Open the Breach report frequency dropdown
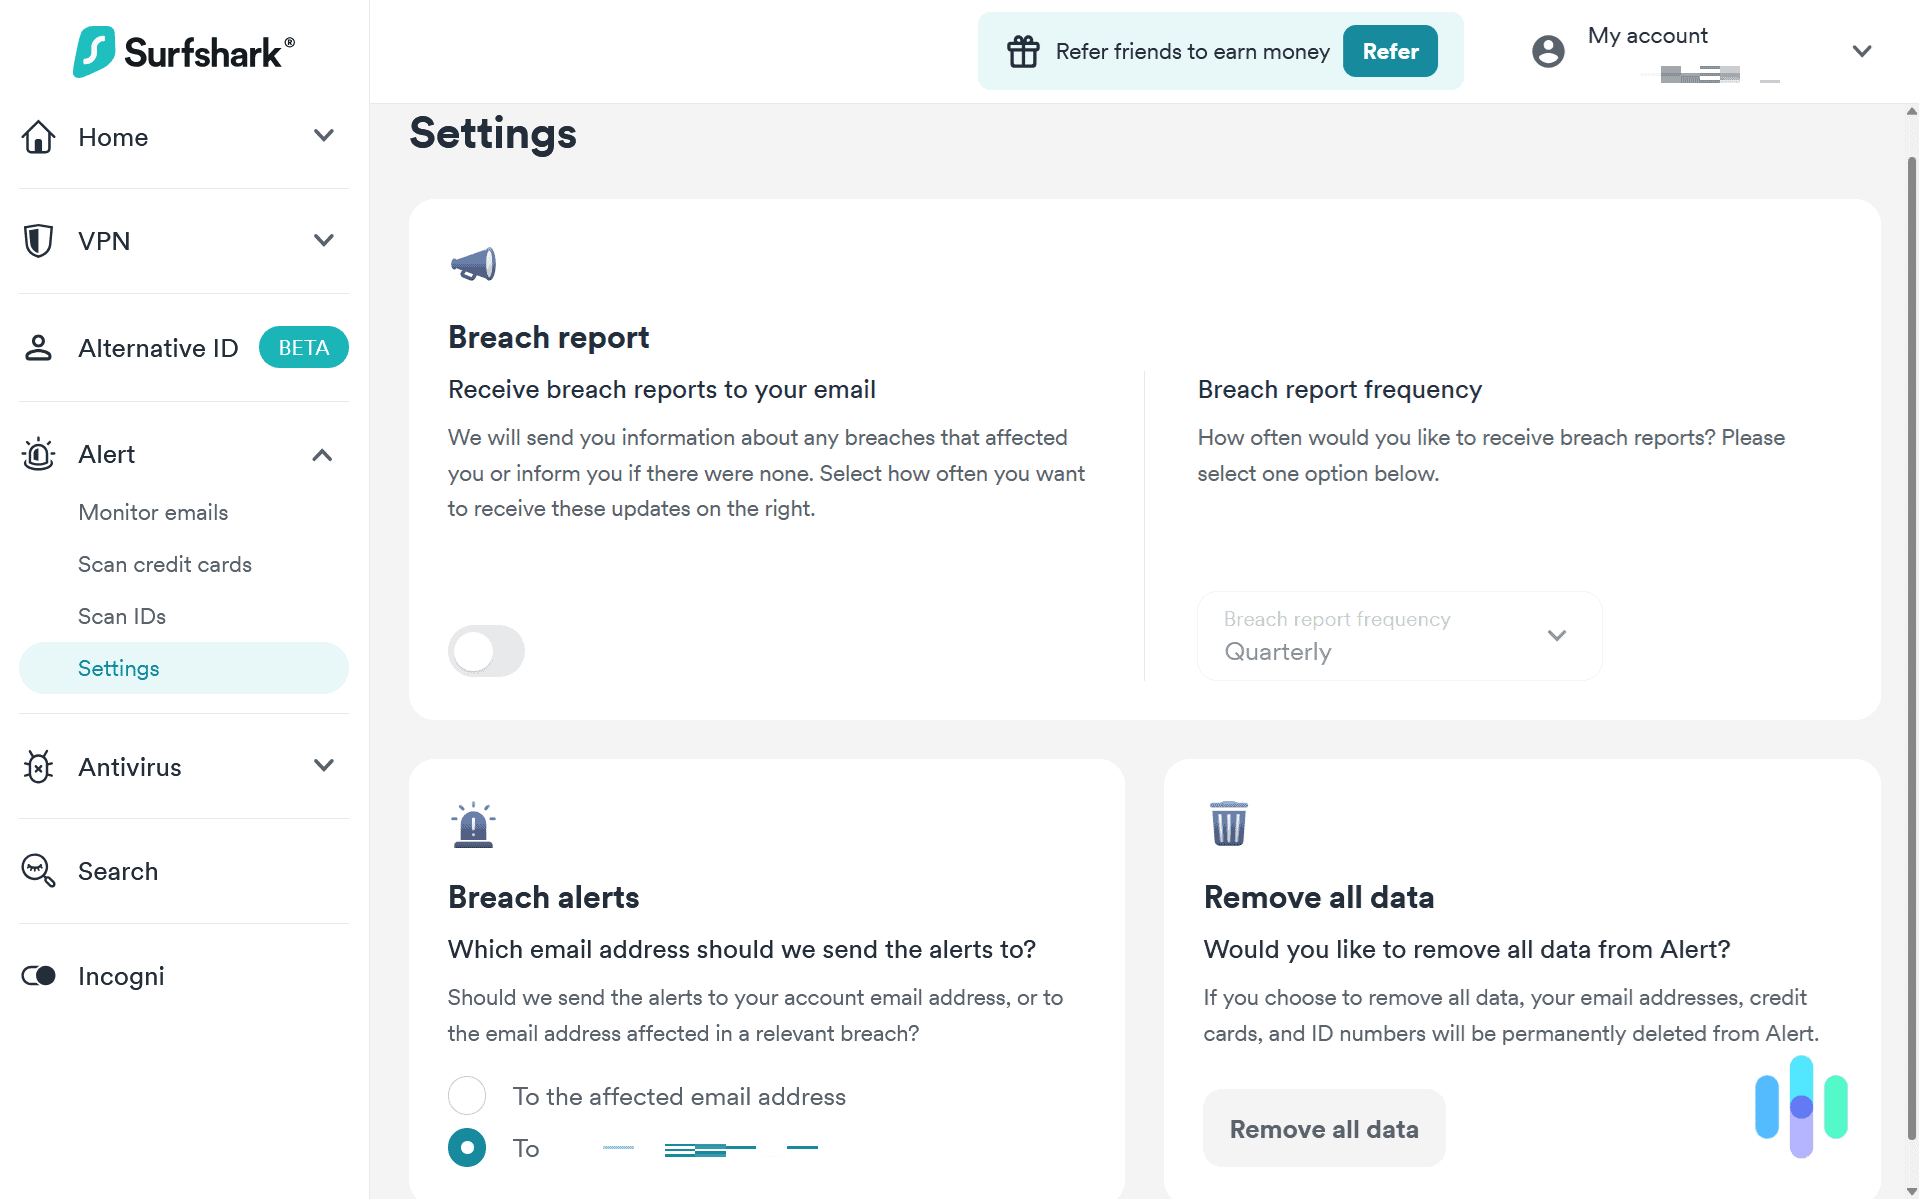This screenshot has width=1919, height=1199. pyautogui.click(x=1398, y=636)
